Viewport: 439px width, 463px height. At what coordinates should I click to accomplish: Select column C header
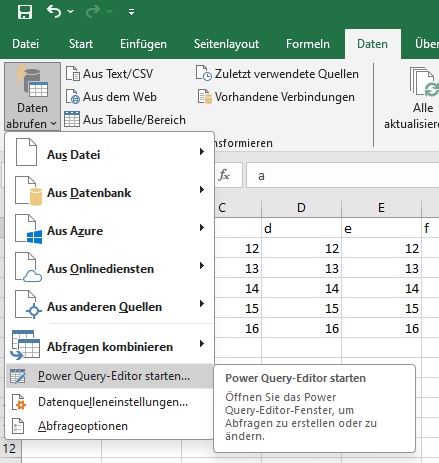click(x=238, y=208)
